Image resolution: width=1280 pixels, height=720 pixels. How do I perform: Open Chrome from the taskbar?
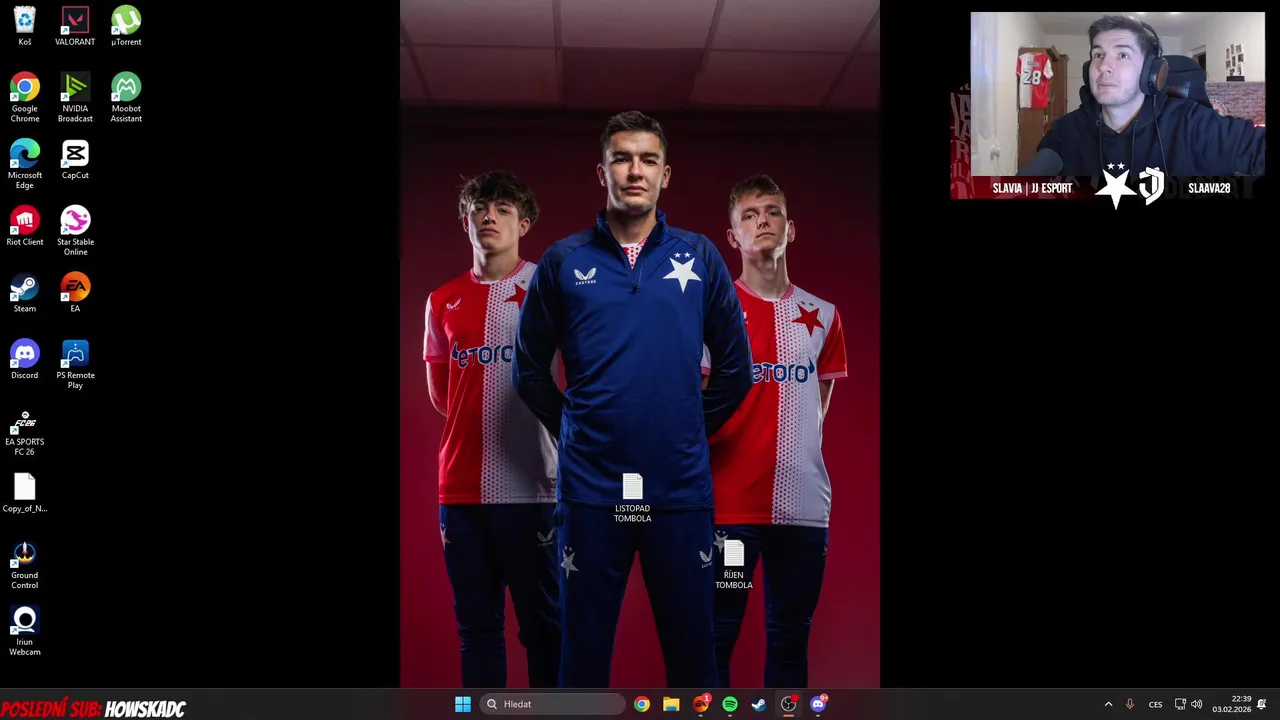642,704
